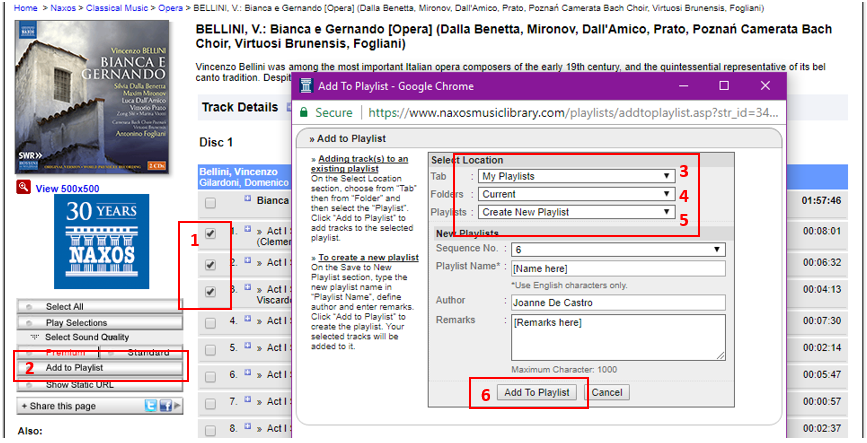Open the Classical Music breadcrumb link
The image size is (867, 443).
click(117, 8)
